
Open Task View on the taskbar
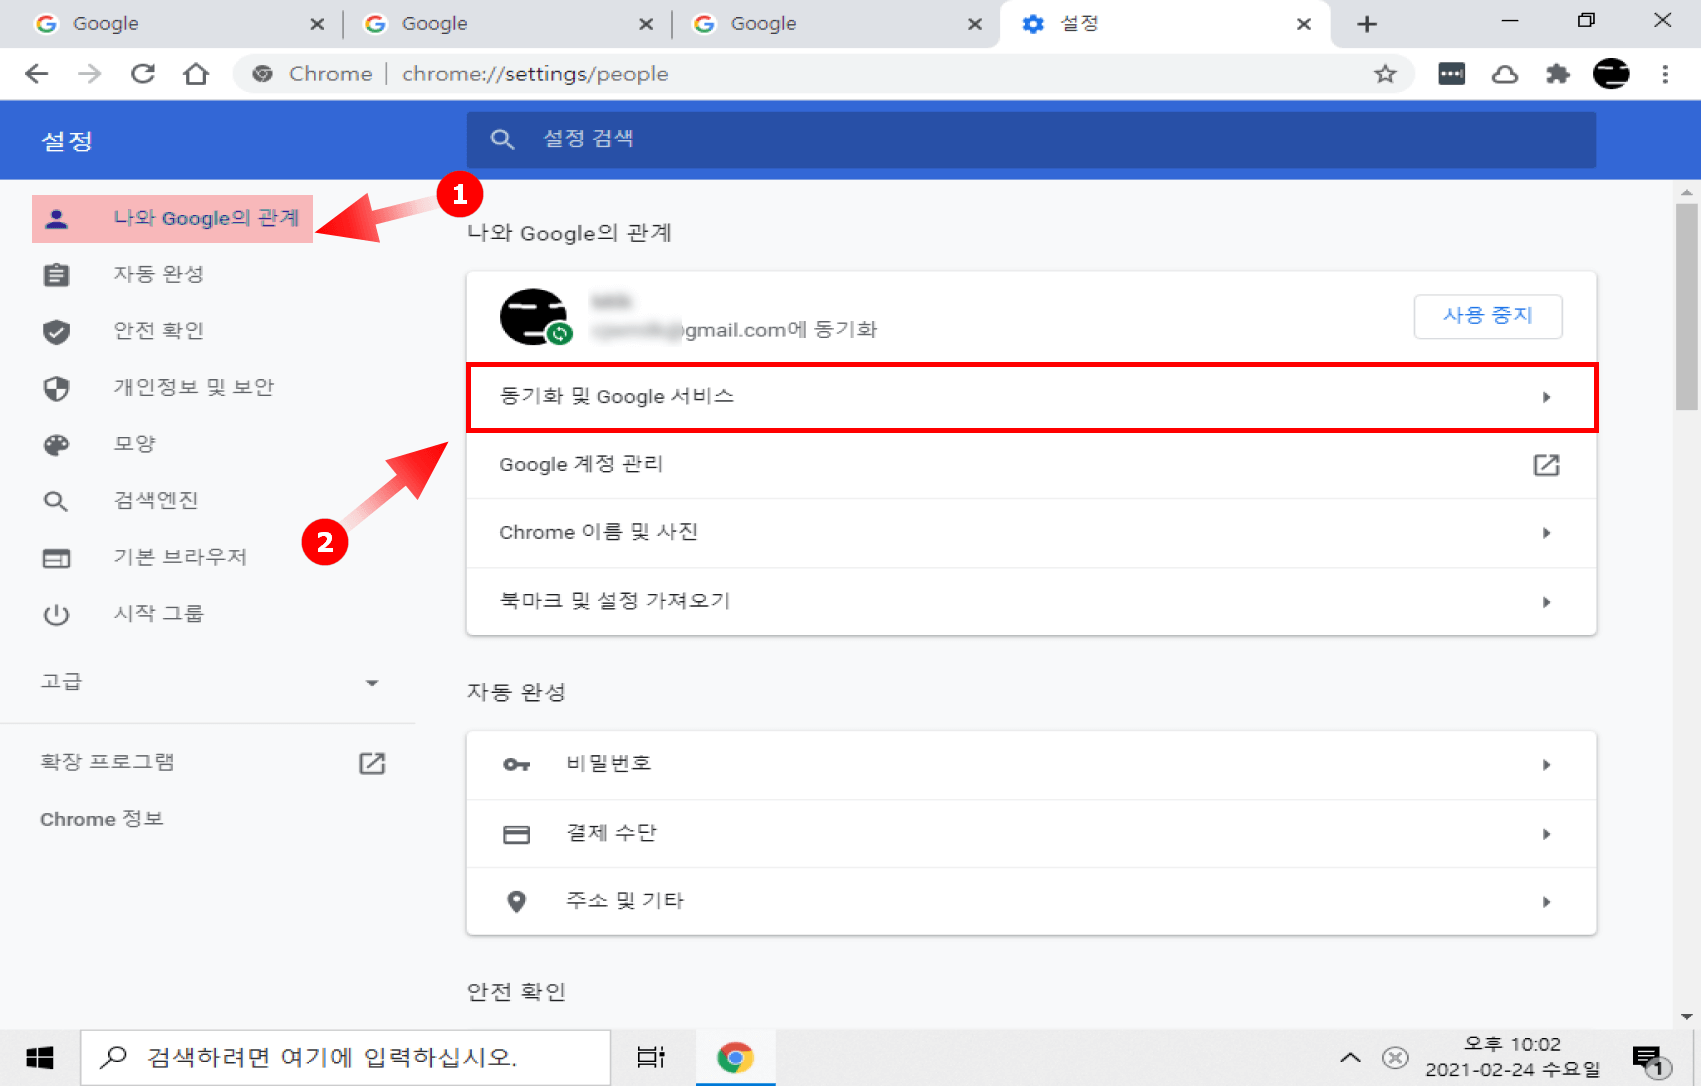[x=651, y=1057]
